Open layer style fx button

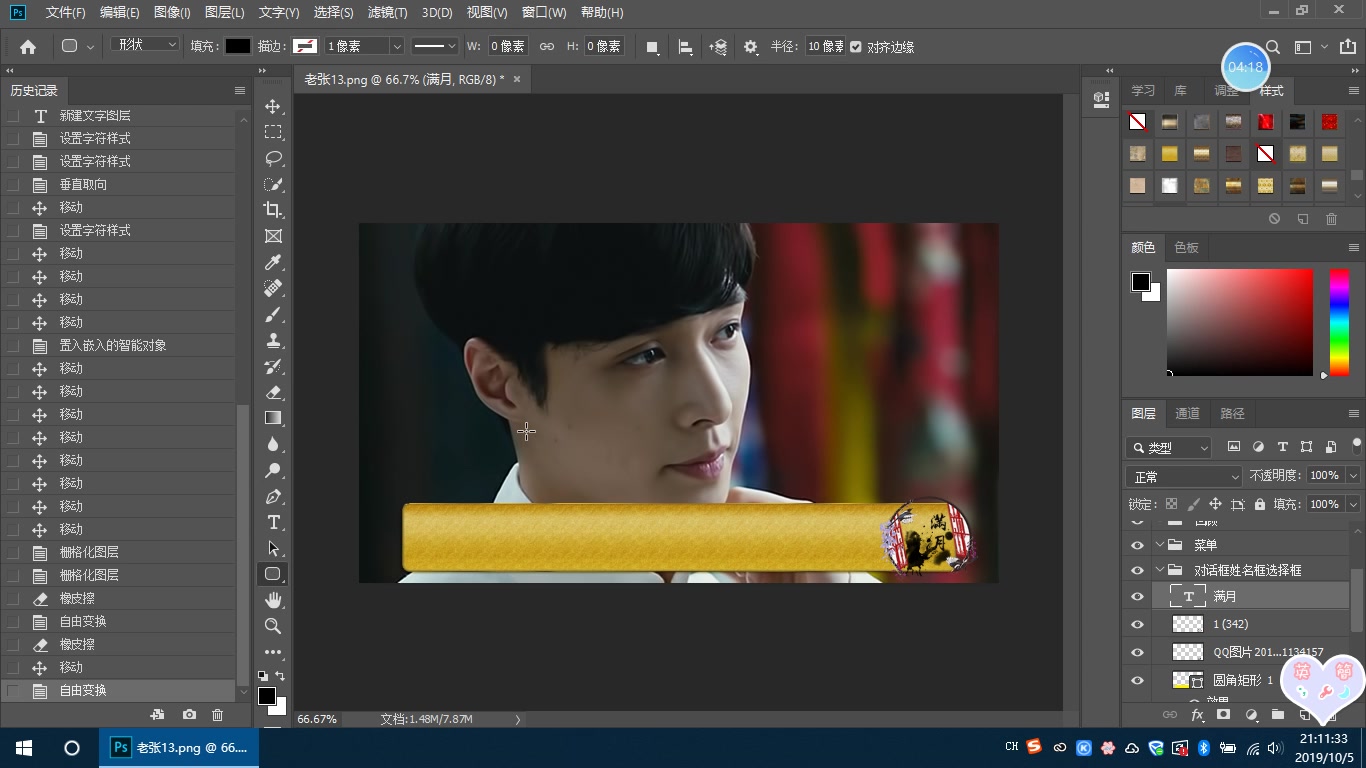pyautogui.click(x=1197, y=715)
